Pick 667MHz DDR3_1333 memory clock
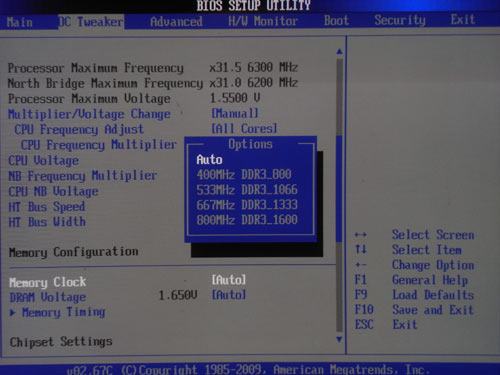Viewport: 500px width, 375px height. click(x=247, y=205)
